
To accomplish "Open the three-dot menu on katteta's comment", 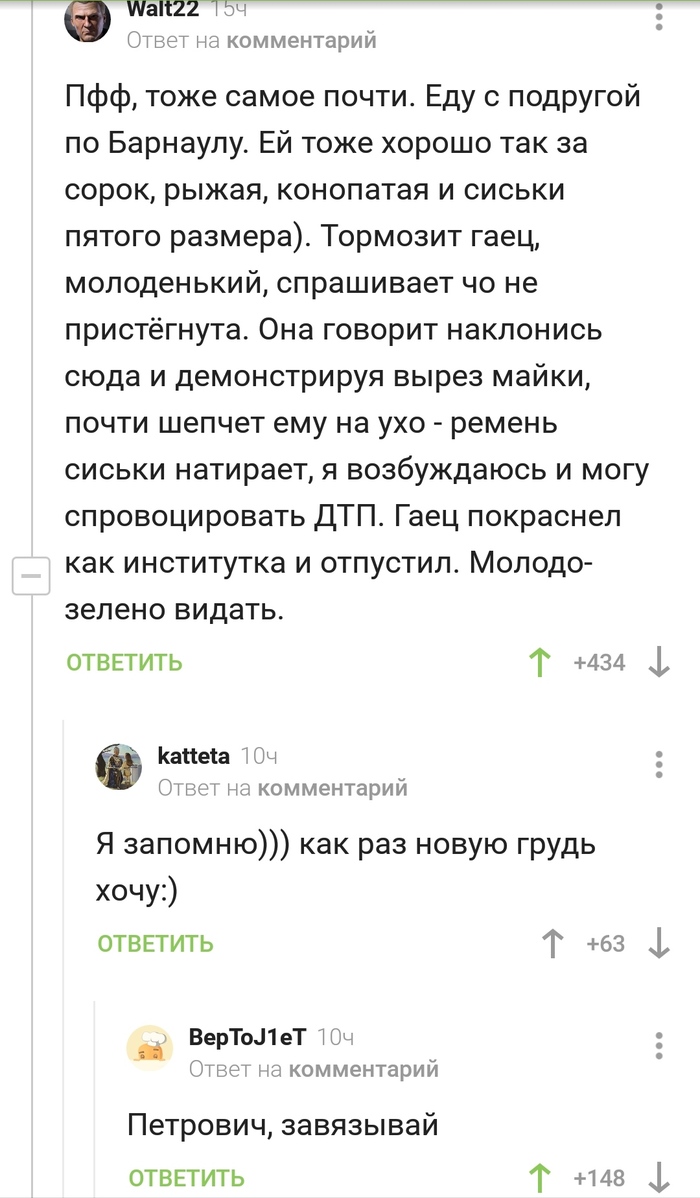I will [657, 762].
